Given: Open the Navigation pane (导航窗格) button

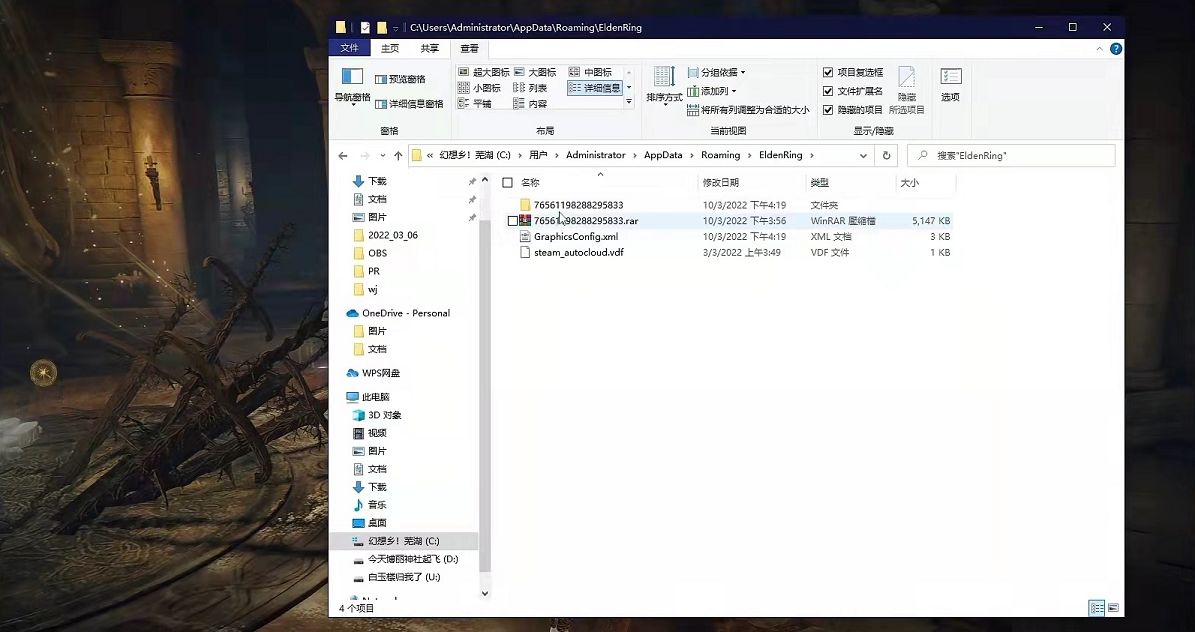Looking at the screenshot, I should pos(352,84).
